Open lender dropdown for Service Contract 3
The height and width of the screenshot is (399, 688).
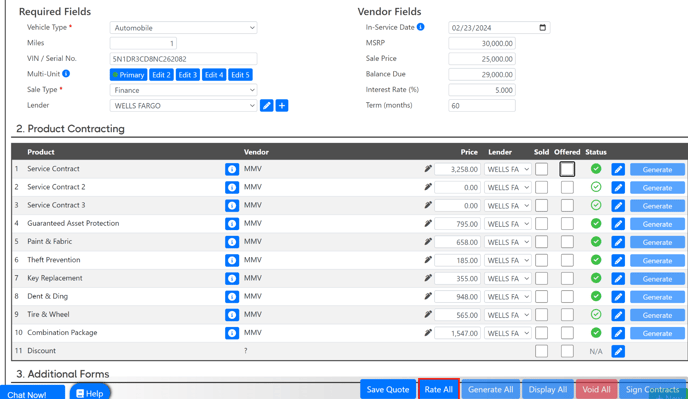tap(508, 206)
